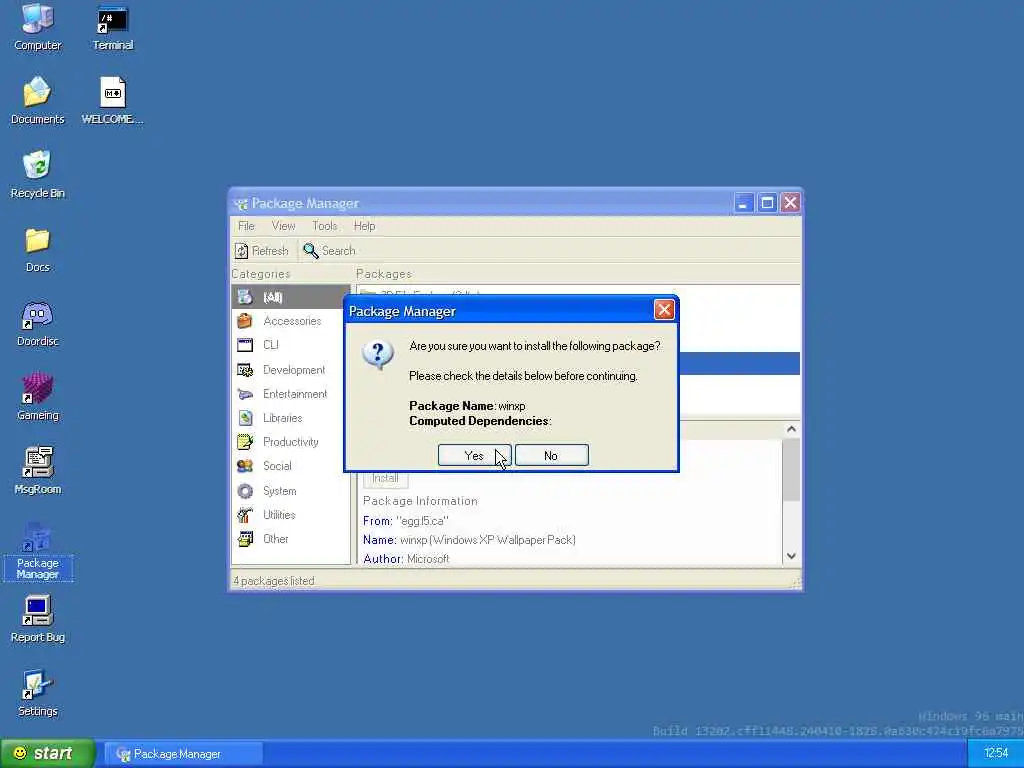
Task: Click the details pane scroll down arrow
Action: click(791, 556)
